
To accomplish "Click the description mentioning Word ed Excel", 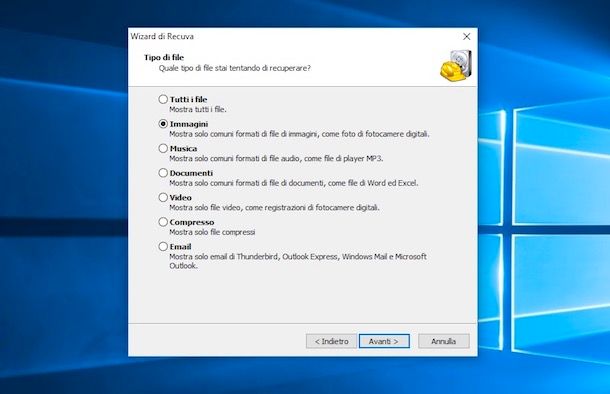I will point(294,183).
